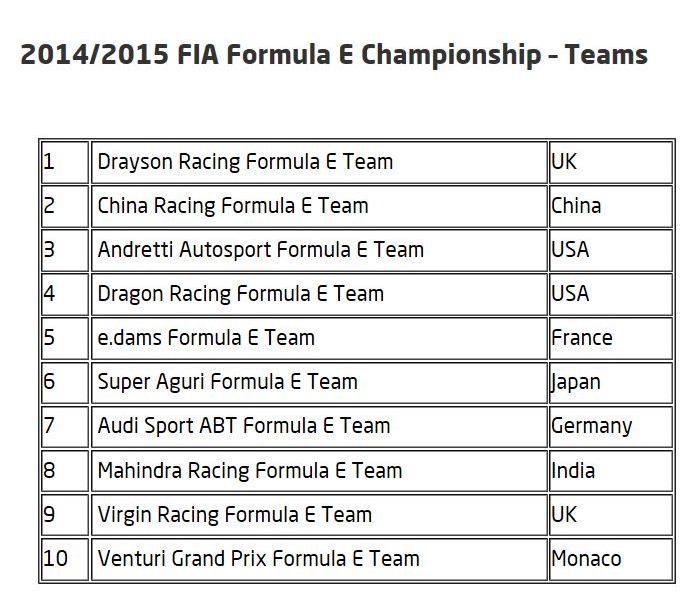Click Mahindra Racing Formula E Team entry

pyautogui.click(x=319, y=471)
